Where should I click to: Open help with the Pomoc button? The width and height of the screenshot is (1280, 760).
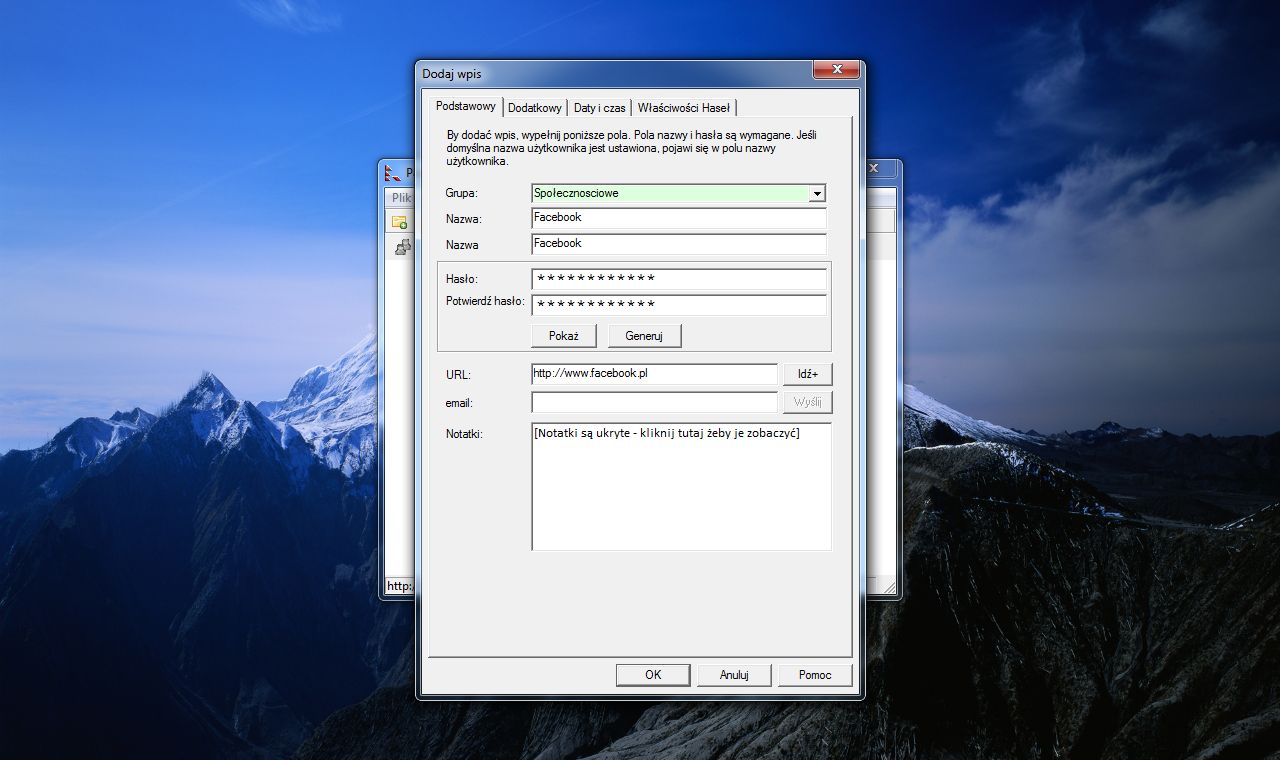pos(815,675)
